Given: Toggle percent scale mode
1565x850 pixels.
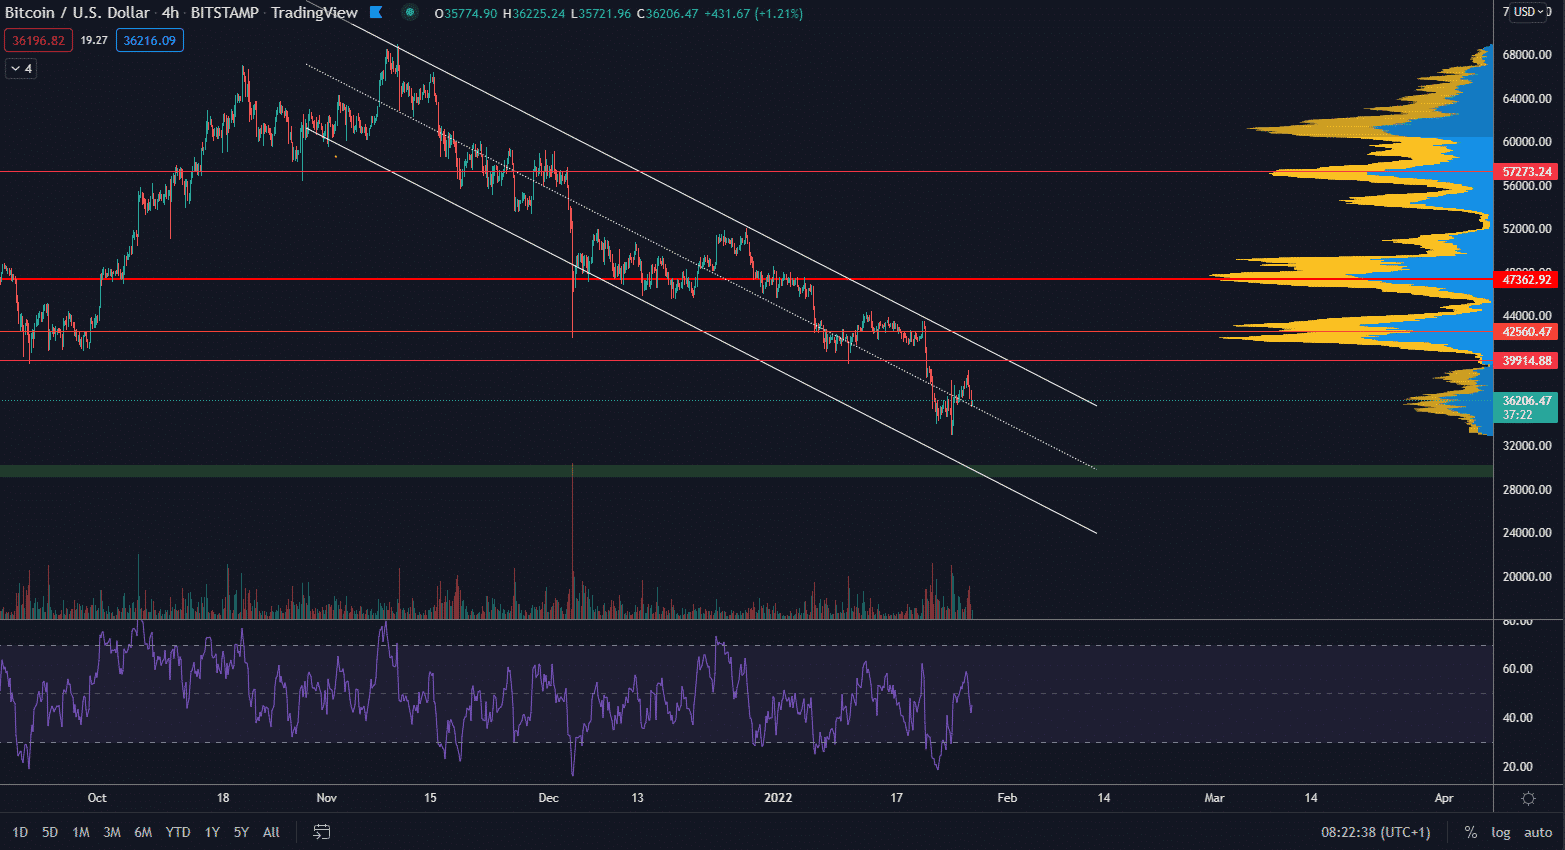Looking at the screenshot, I should [x=1470, y=832].
